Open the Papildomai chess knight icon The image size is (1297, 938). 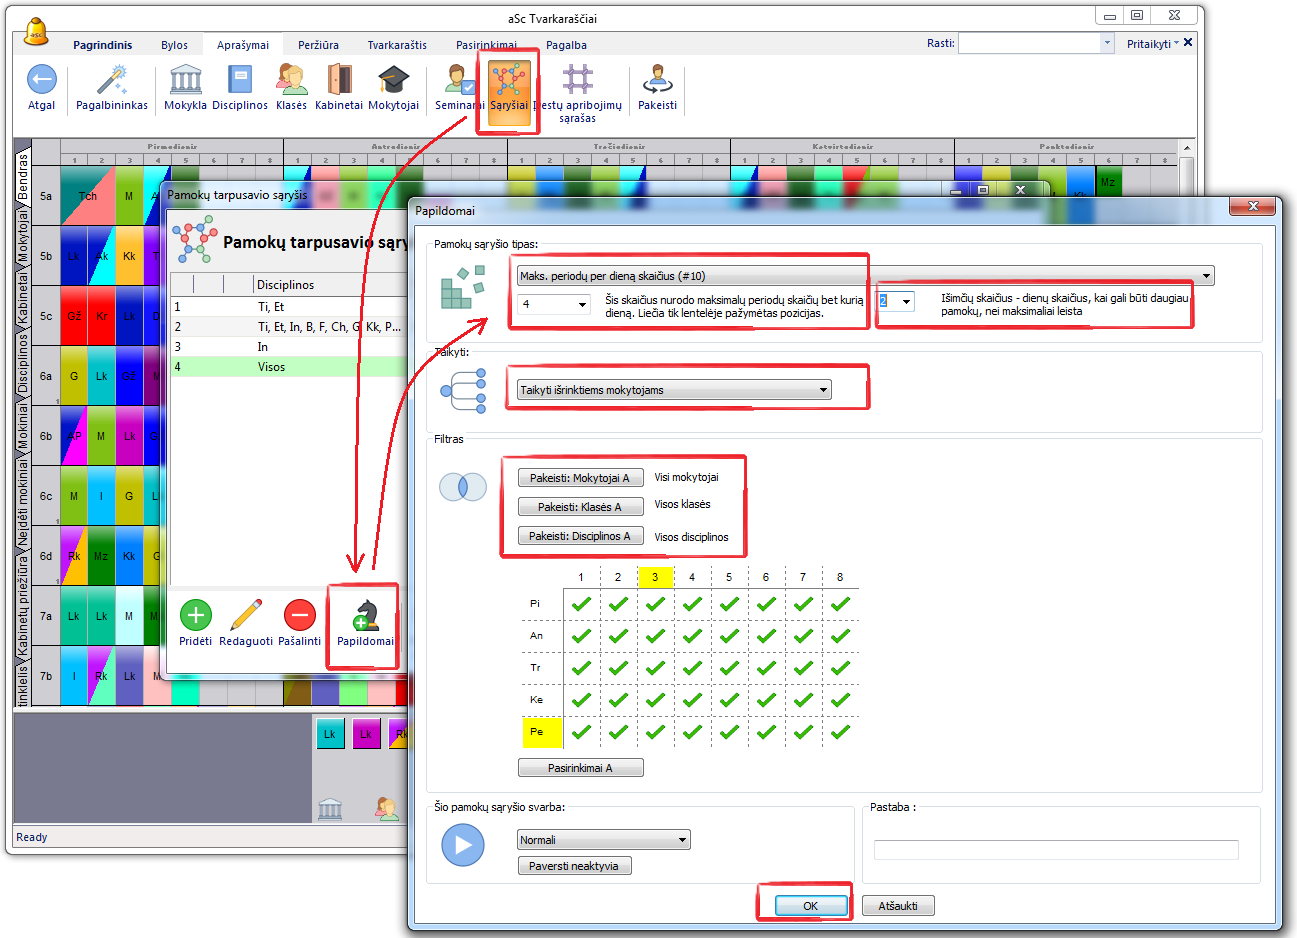[365, 615]
